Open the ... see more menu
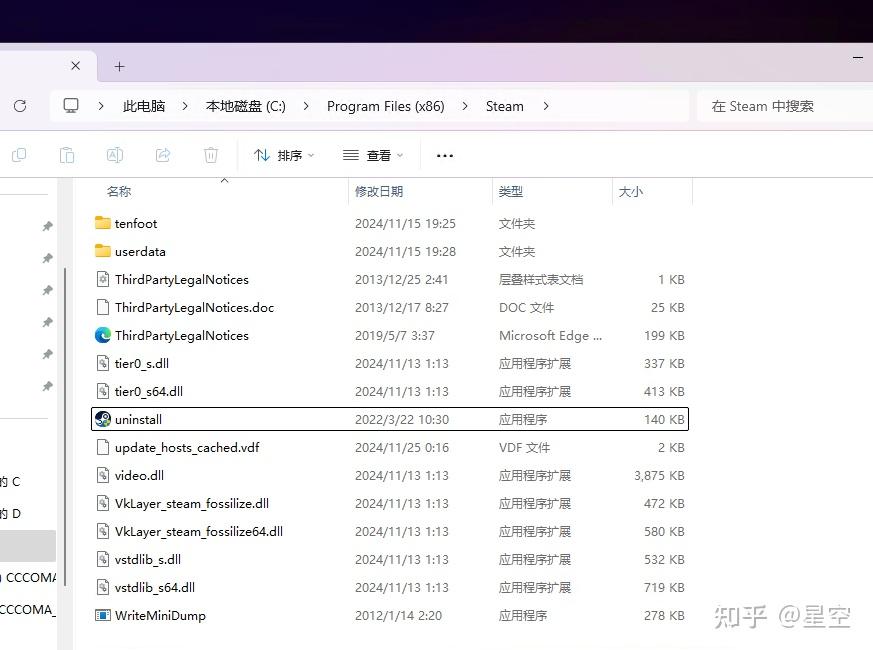 pos(444,155)
